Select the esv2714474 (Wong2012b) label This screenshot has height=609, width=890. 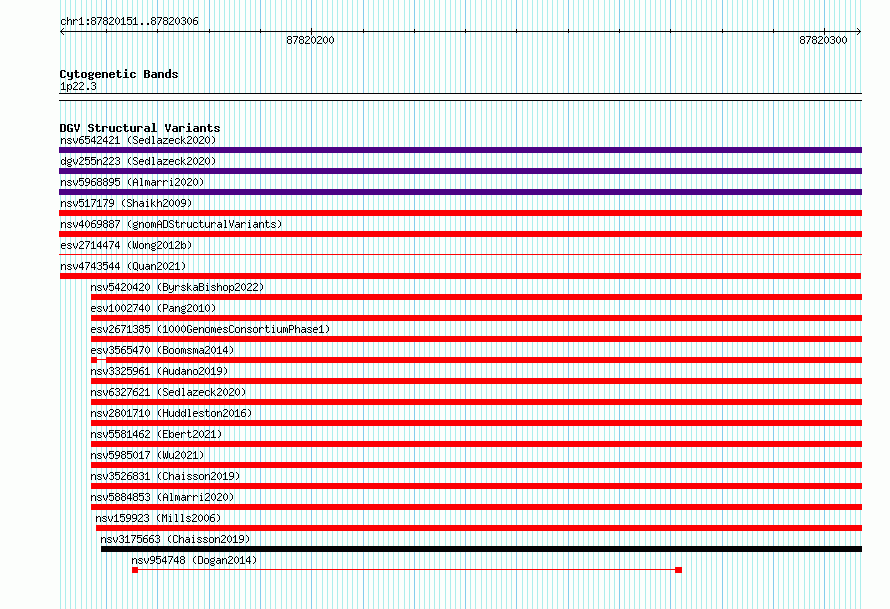[126, 245]
